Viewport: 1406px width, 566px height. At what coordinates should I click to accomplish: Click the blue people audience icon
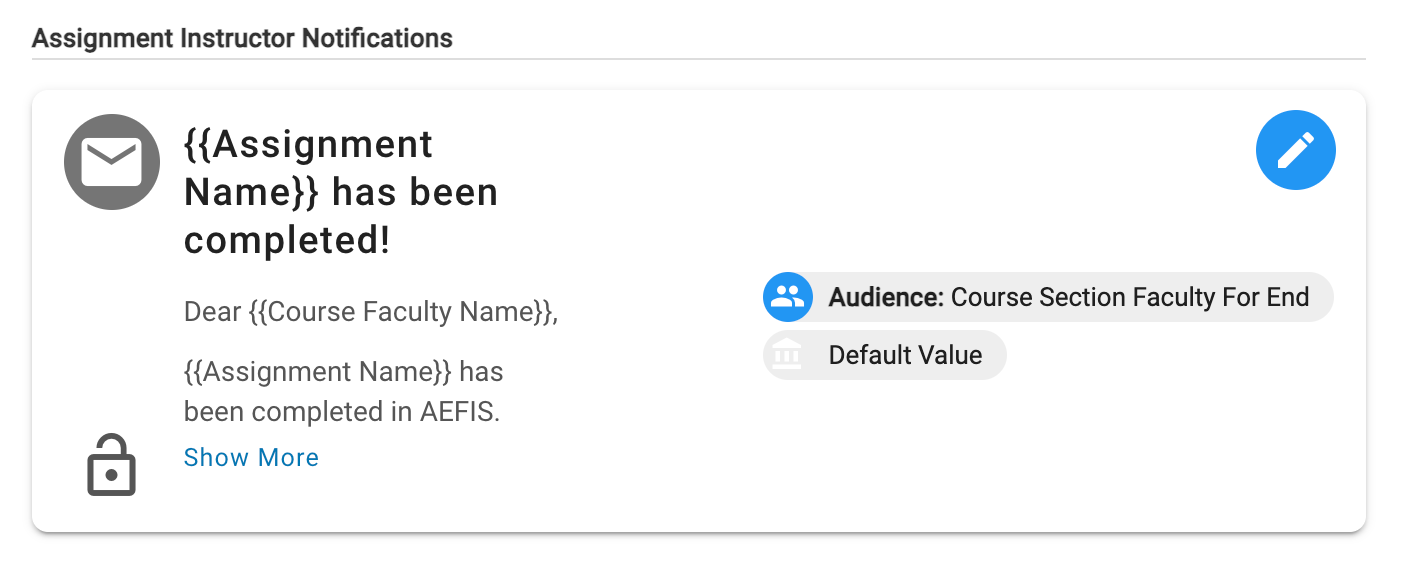point(787,297)
